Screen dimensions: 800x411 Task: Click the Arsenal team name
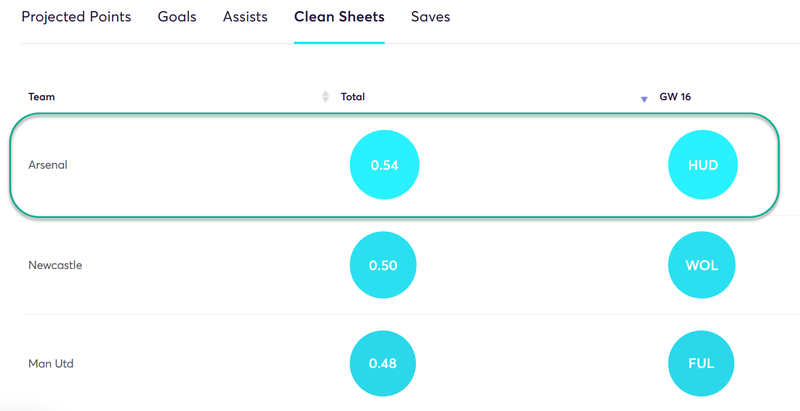point(48,165)
